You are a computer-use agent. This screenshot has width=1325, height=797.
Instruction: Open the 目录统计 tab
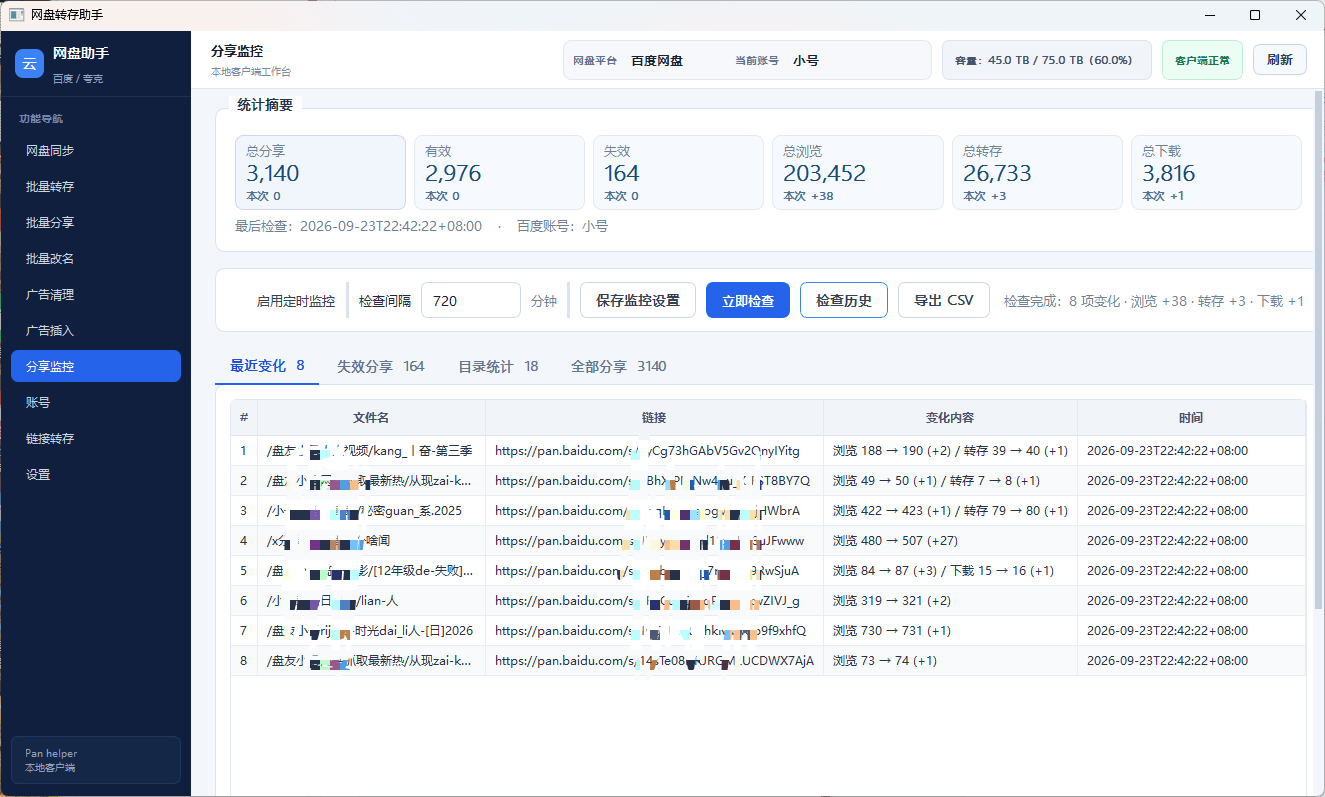tap(498, 366)
